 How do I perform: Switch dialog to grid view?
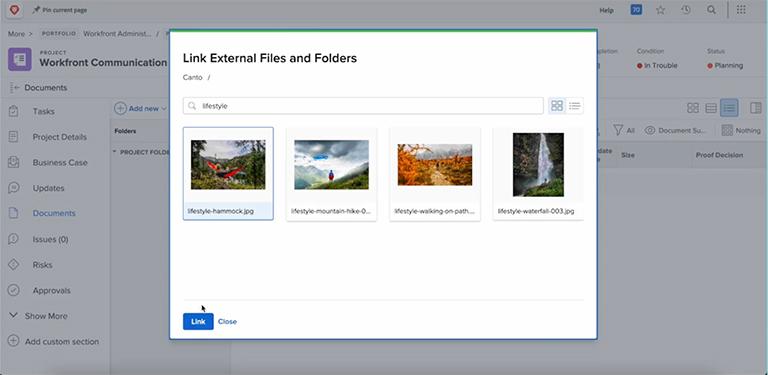557,106
